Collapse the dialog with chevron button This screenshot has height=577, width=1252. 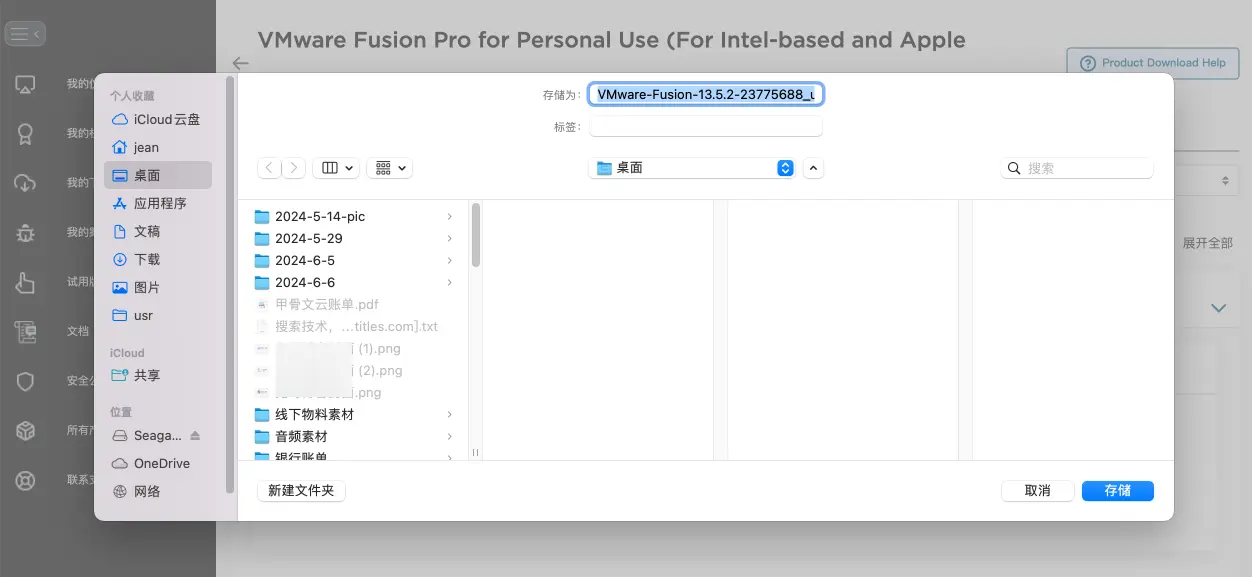pyautogui.click(x=813, y=168)
